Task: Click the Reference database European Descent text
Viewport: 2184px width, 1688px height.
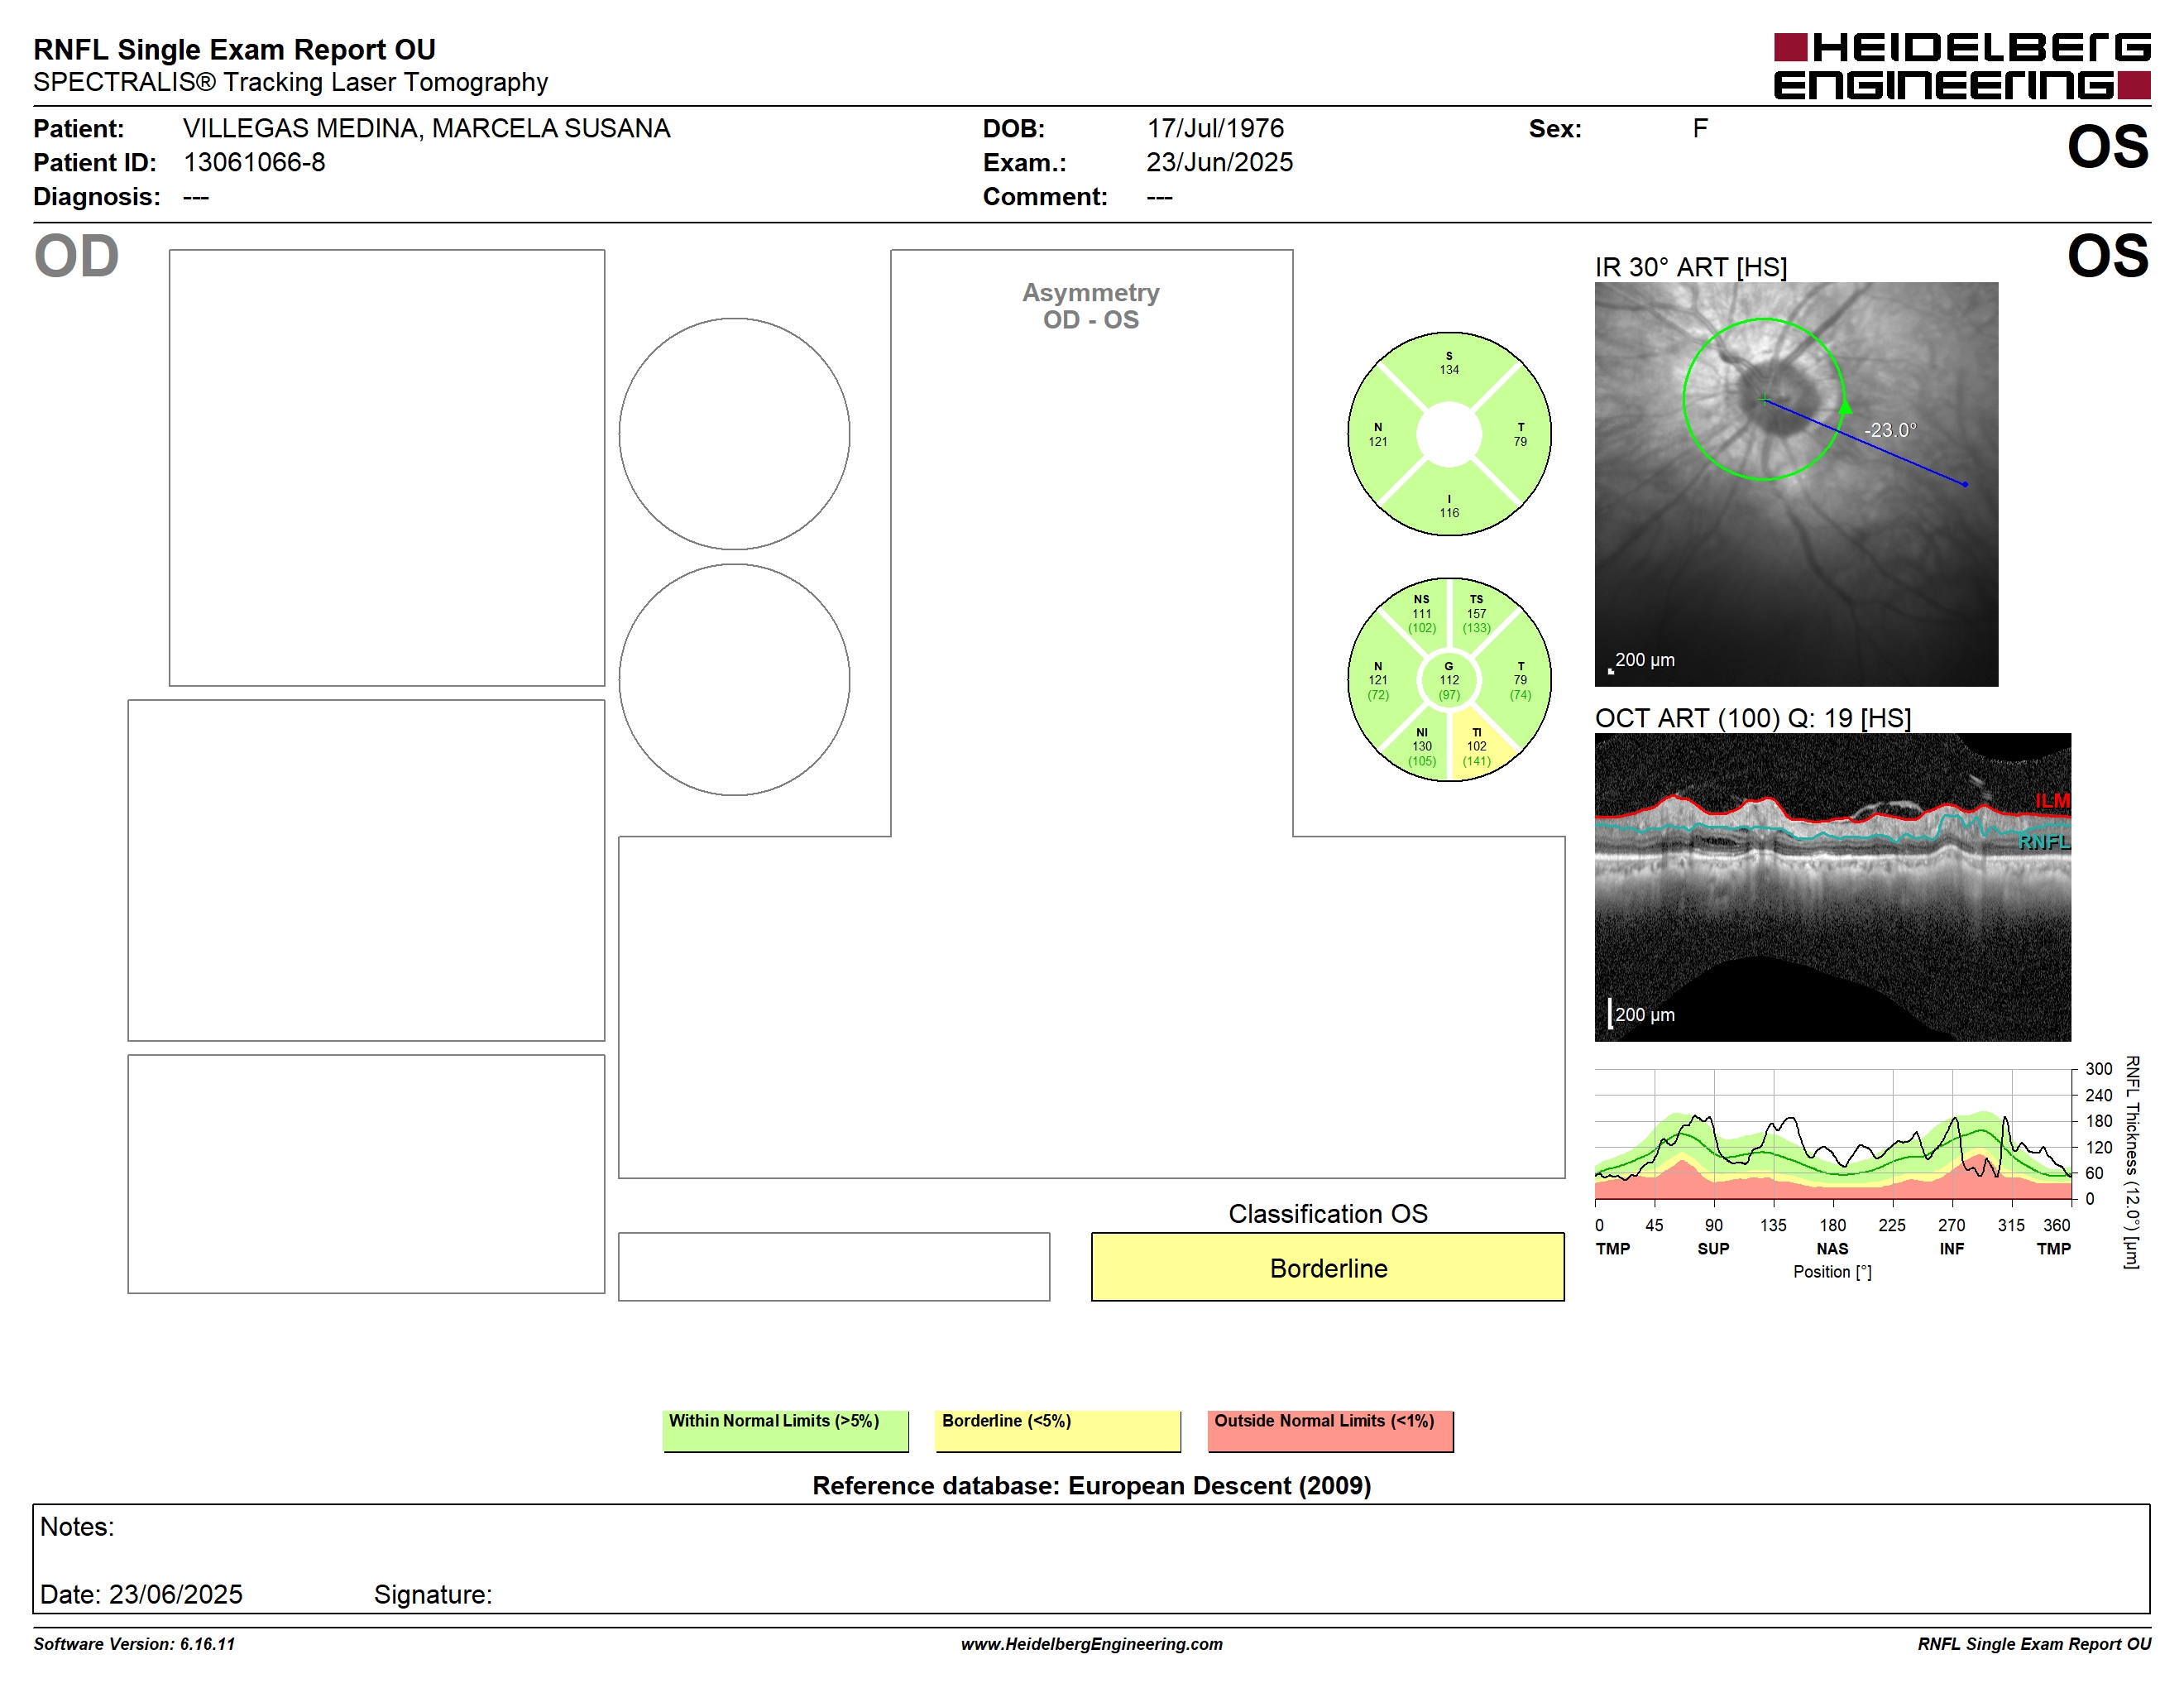Action: (1091, 1485)
